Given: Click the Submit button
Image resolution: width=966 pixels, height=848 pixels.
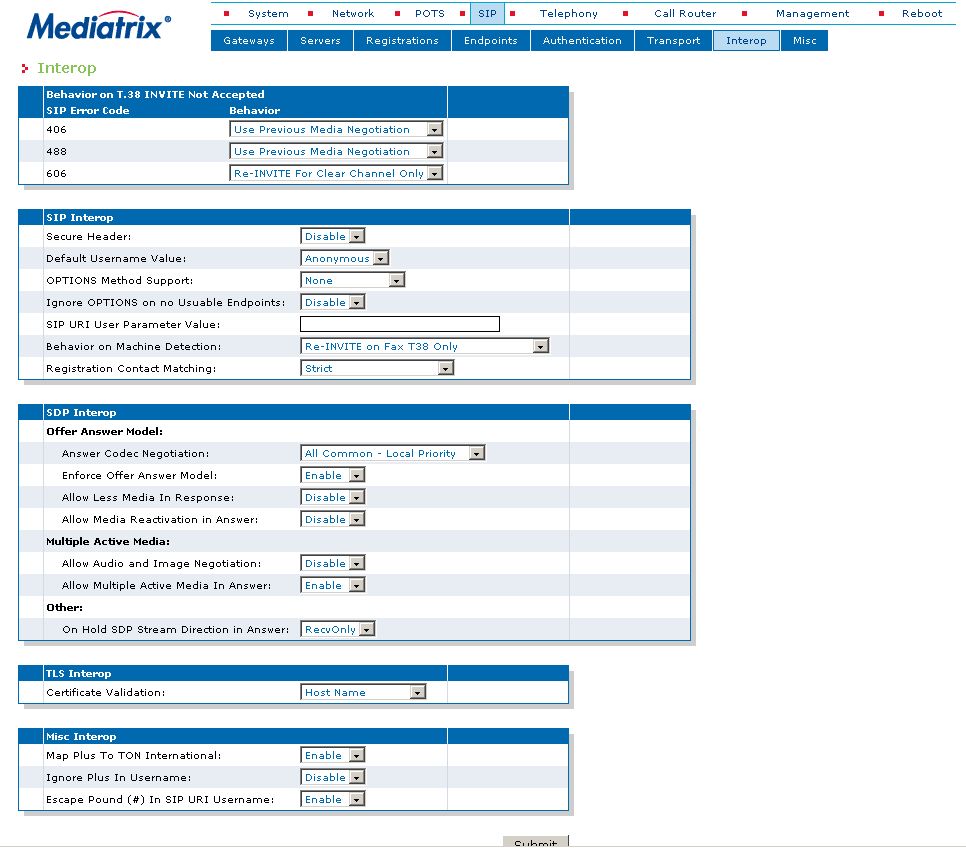Looking at the screenshot, I should click(x=535, y=842).
